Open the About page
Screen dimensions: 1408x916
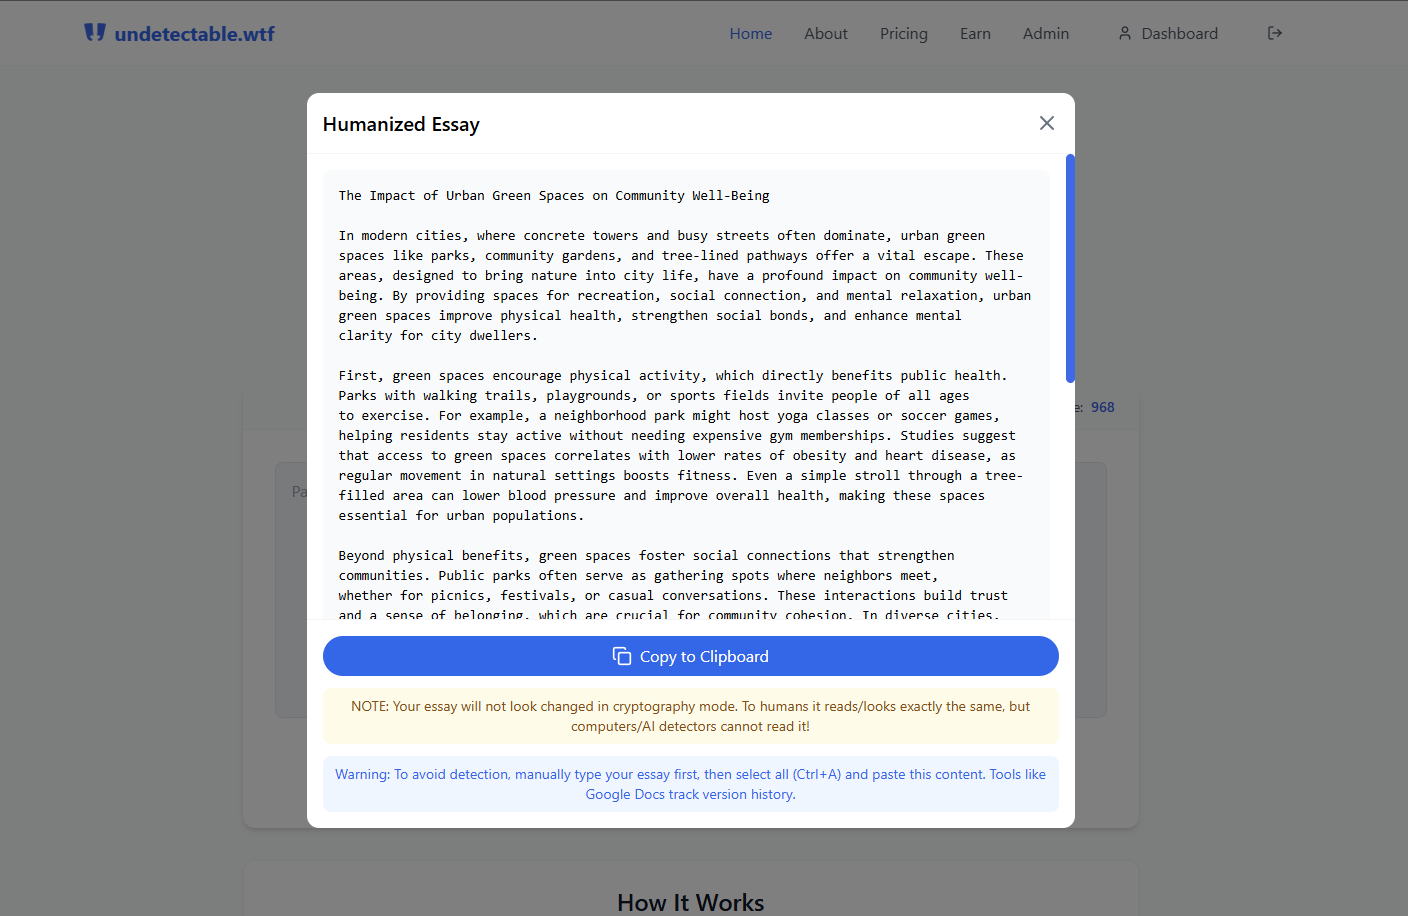click(x=826, y=33)
